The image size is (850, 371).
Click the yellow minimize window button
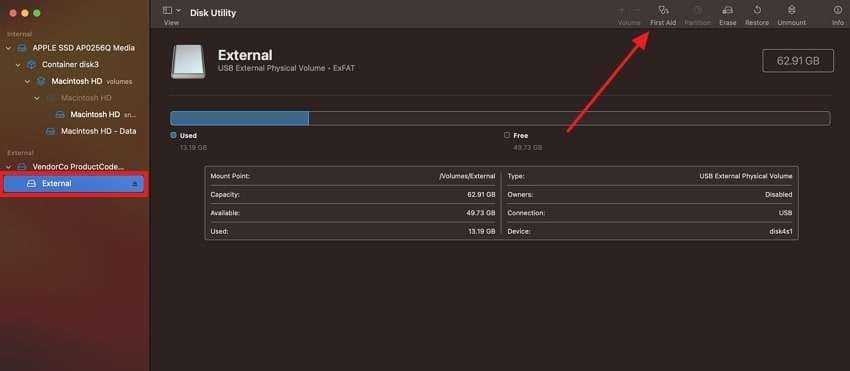click(24, 12)
